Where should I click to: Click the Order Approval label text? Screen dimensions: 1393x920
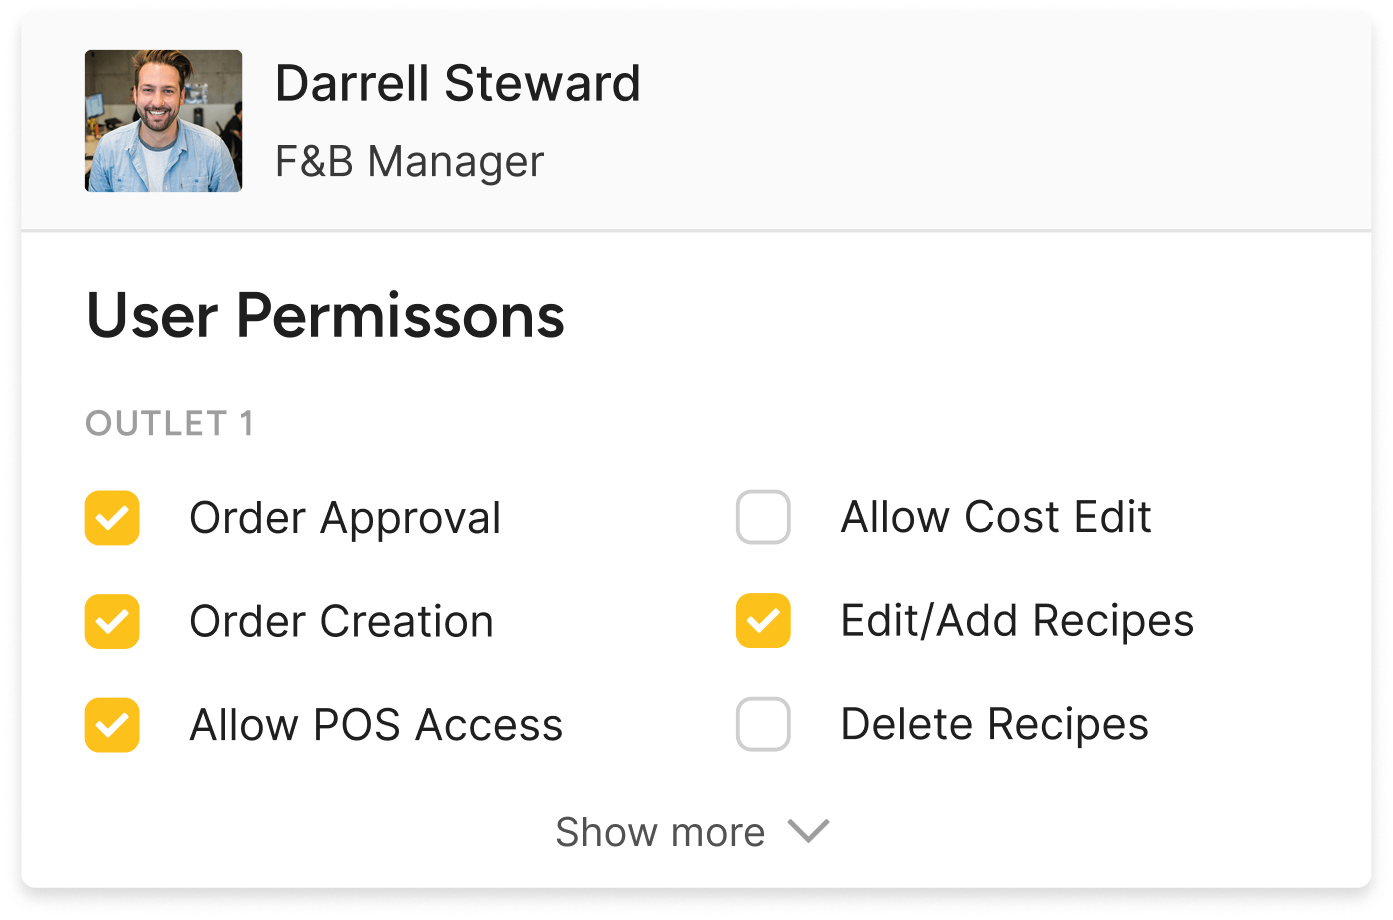[345, 518]
